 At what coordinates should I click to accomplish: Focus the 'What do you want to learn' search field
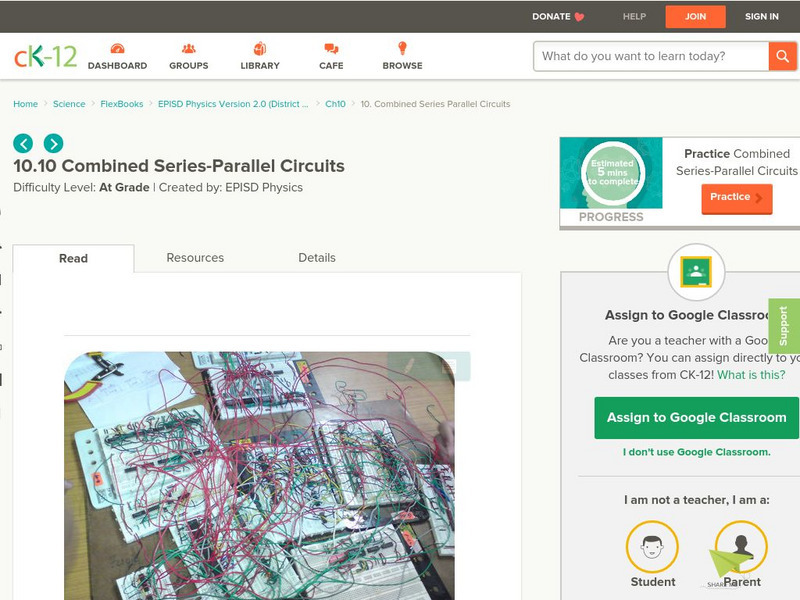tap(651, 56)
